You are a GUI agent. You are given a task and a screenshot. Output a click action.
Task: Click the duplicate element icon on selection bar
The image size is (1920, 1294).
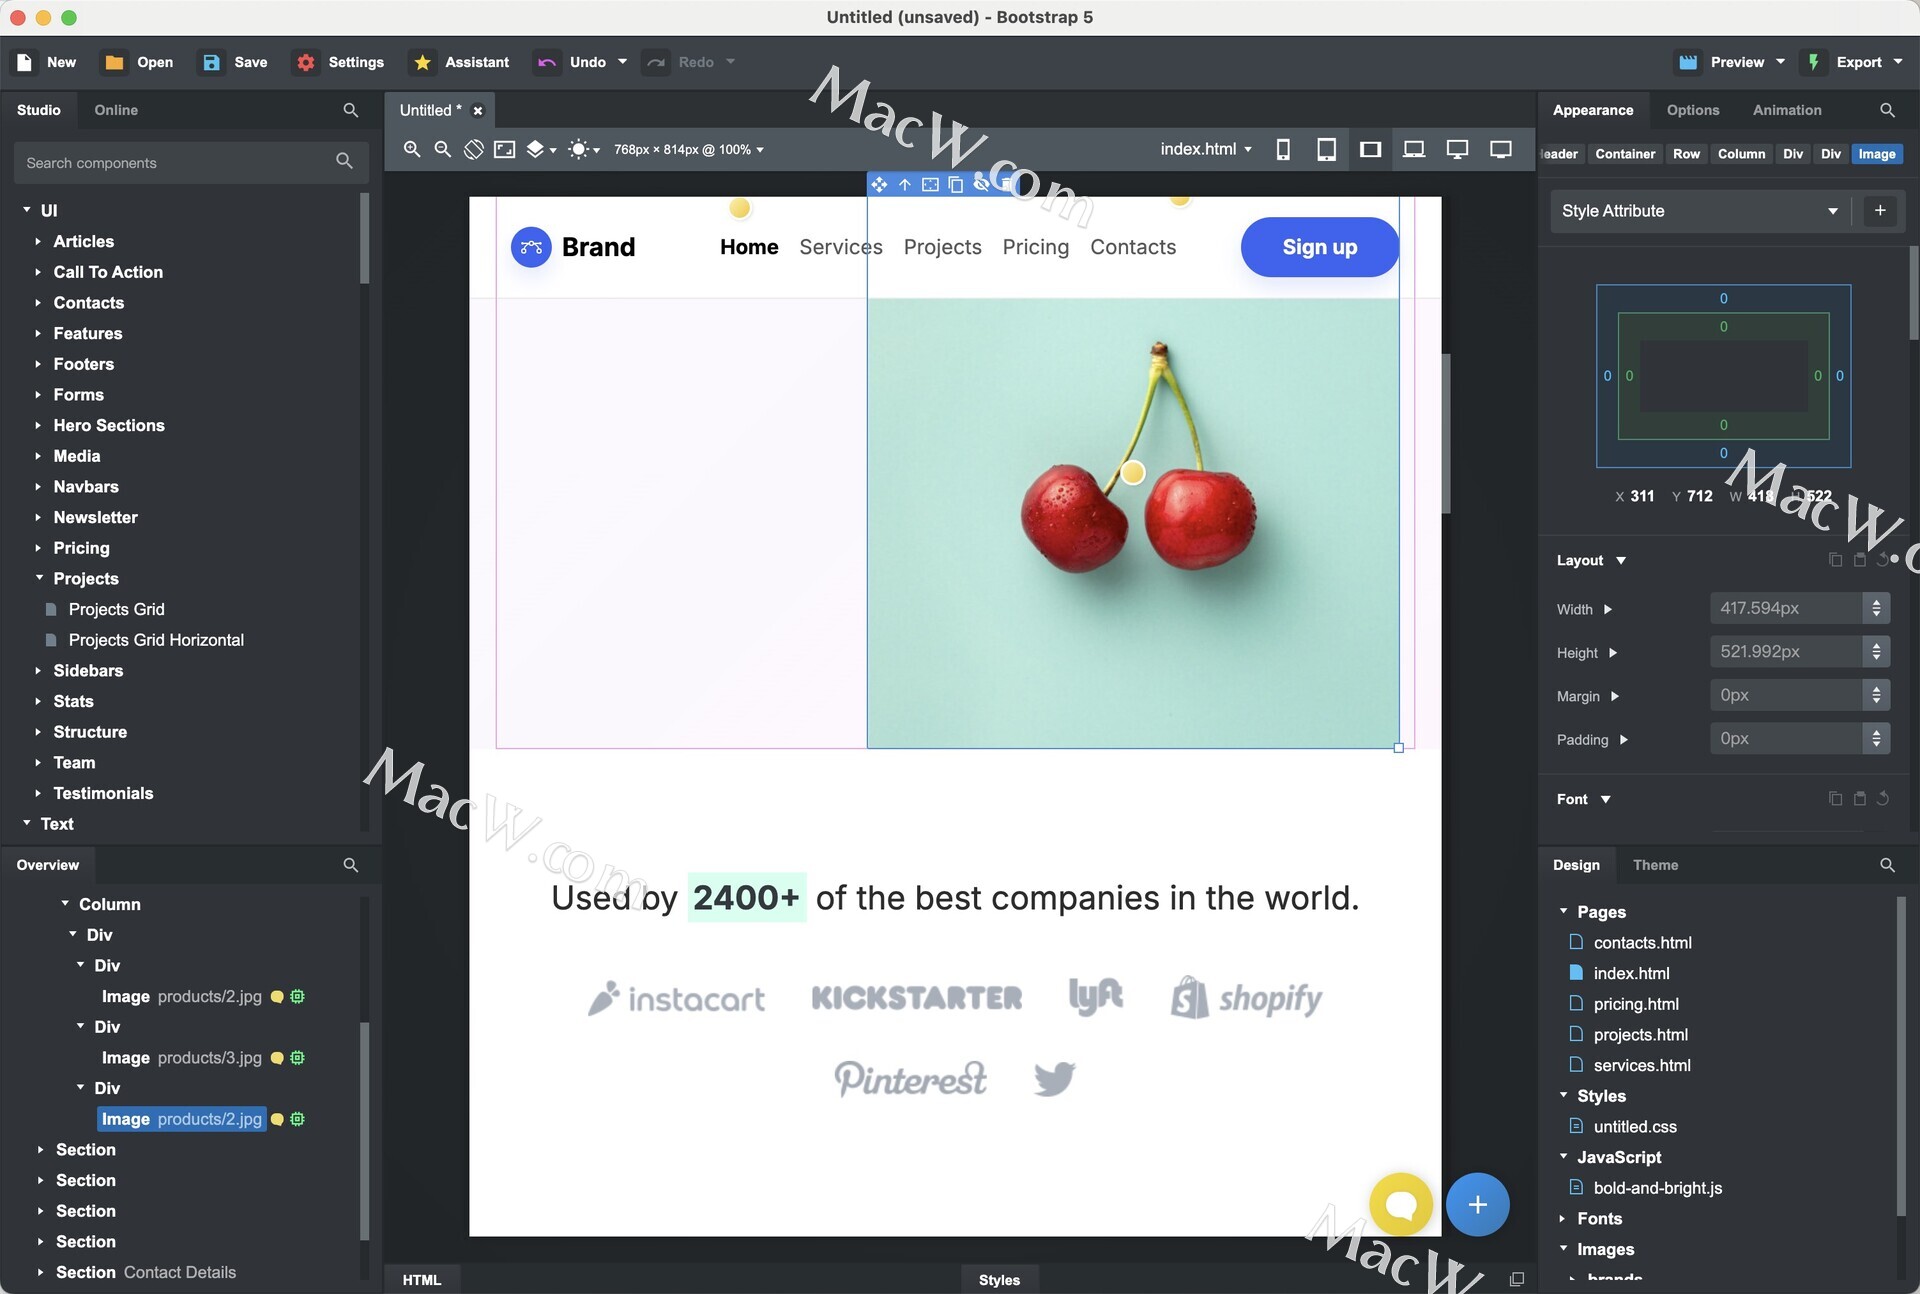(x=955, y=184)
